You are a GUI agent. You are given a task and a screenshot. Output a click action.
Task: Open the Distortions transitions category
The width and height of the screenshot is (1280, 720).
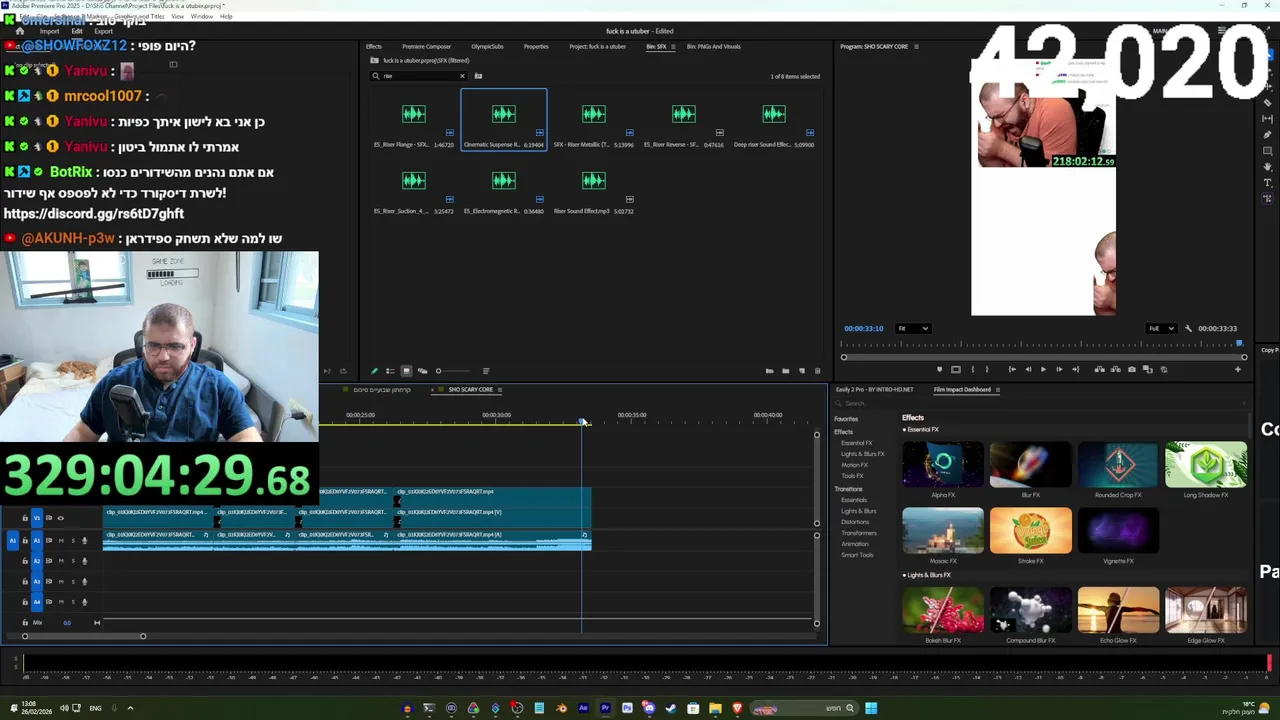coord(855,522)
